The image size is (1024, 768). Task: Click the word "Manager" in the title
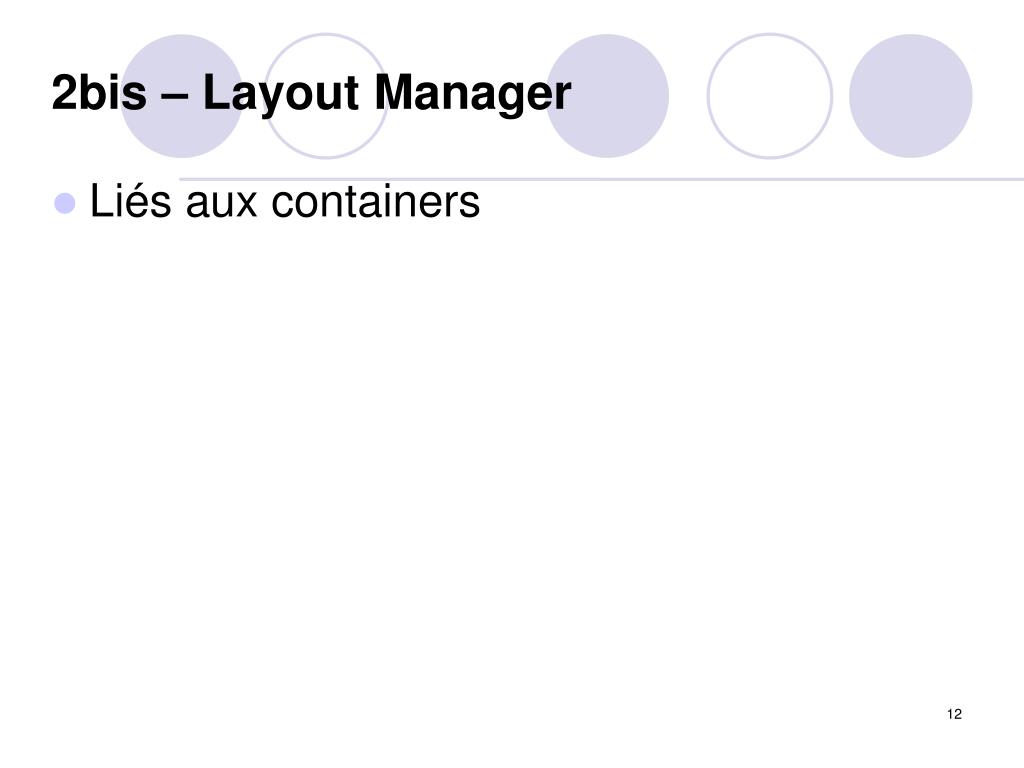[x=472, y=95]
